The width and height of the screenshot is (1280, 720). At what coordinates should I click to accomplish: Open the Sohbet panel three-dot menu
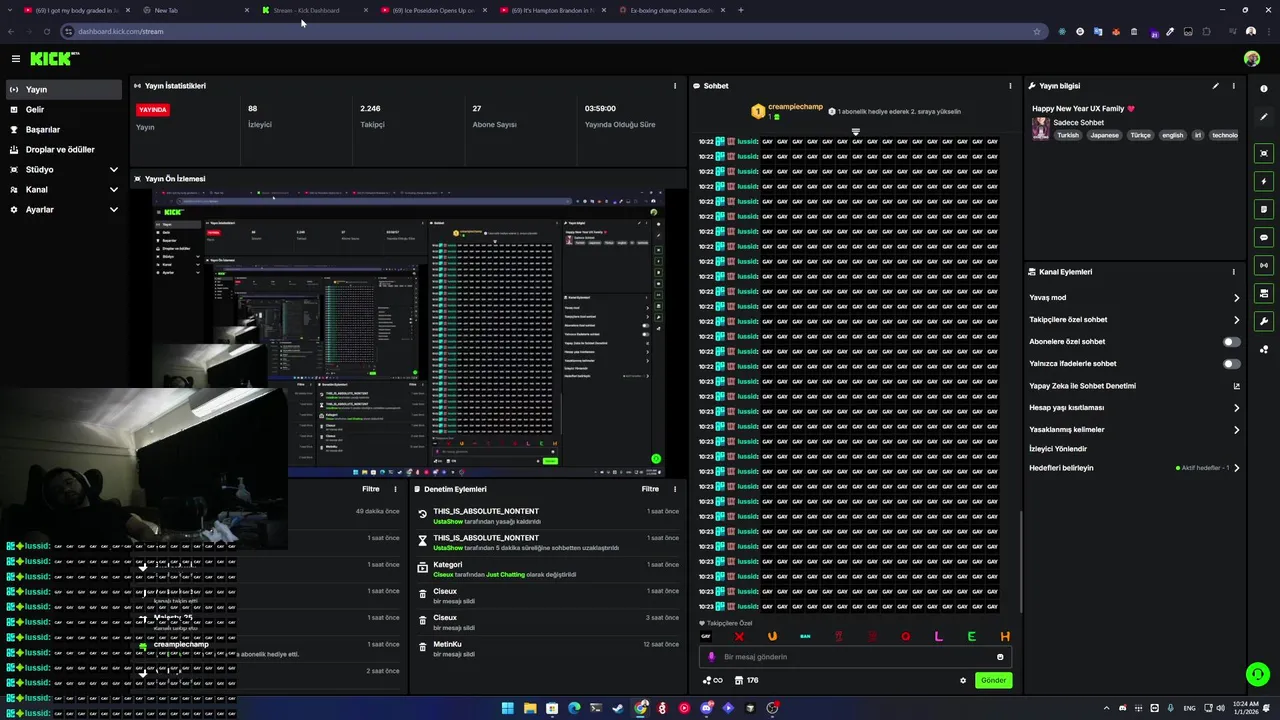[1010, 86]
